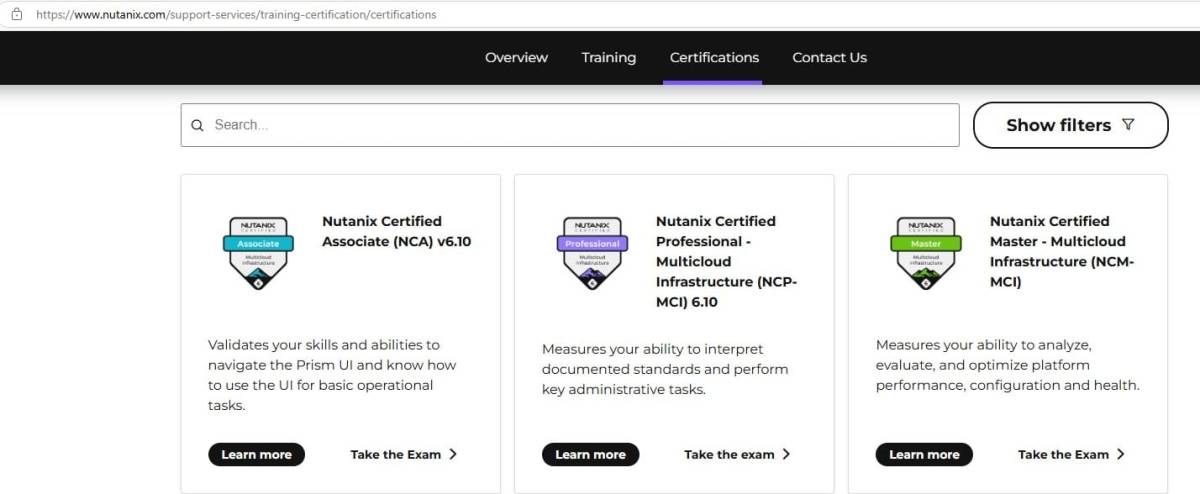Select the Certifications tab

click(714, 57)
